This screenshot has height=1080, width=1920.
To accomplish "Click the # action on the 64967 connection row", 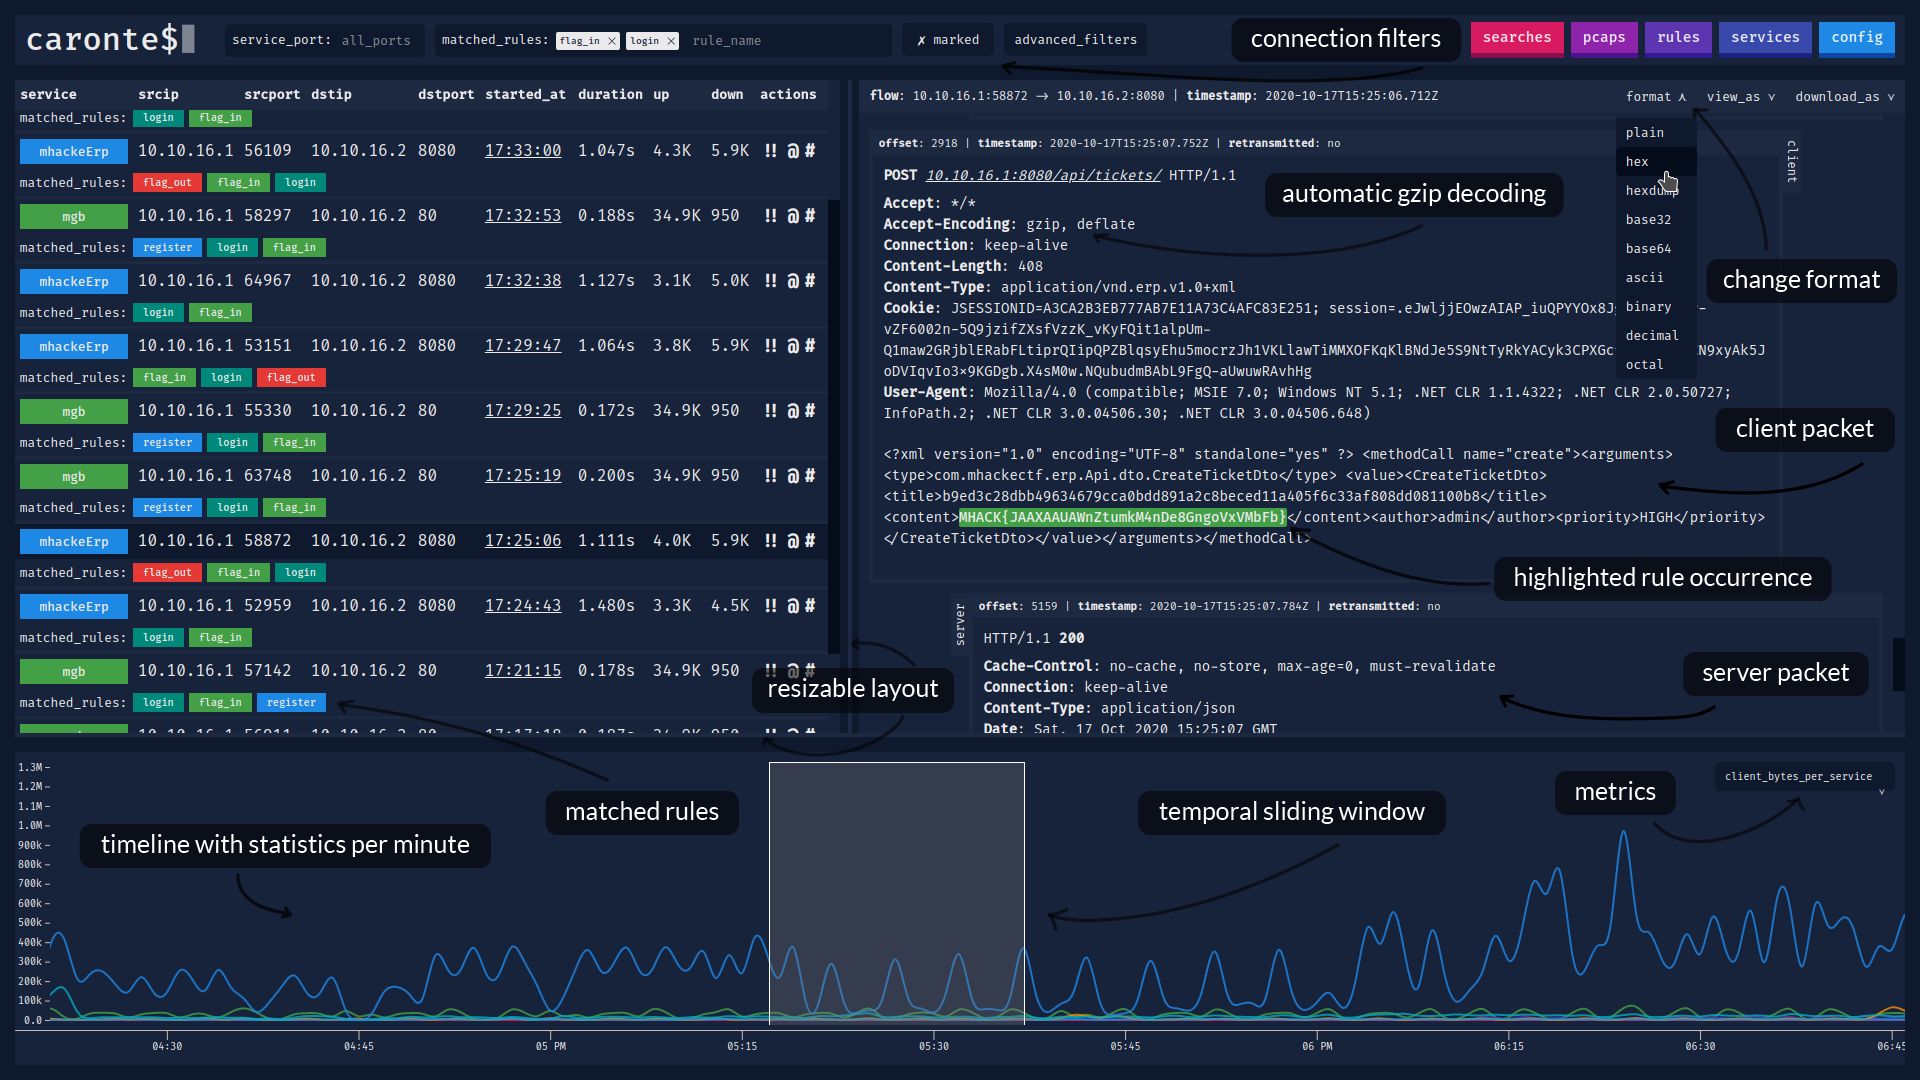I will (x=810, y=281).
